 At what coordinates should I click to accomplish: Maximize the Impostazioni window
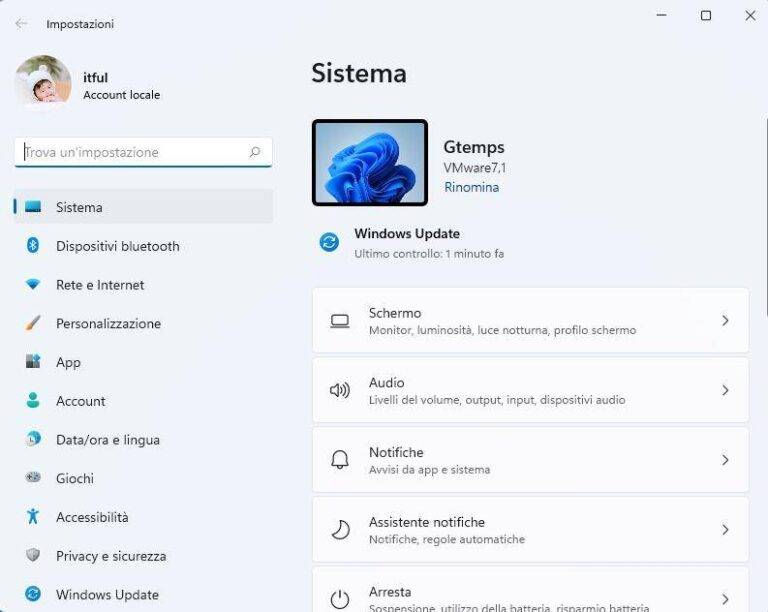point(706,16)
